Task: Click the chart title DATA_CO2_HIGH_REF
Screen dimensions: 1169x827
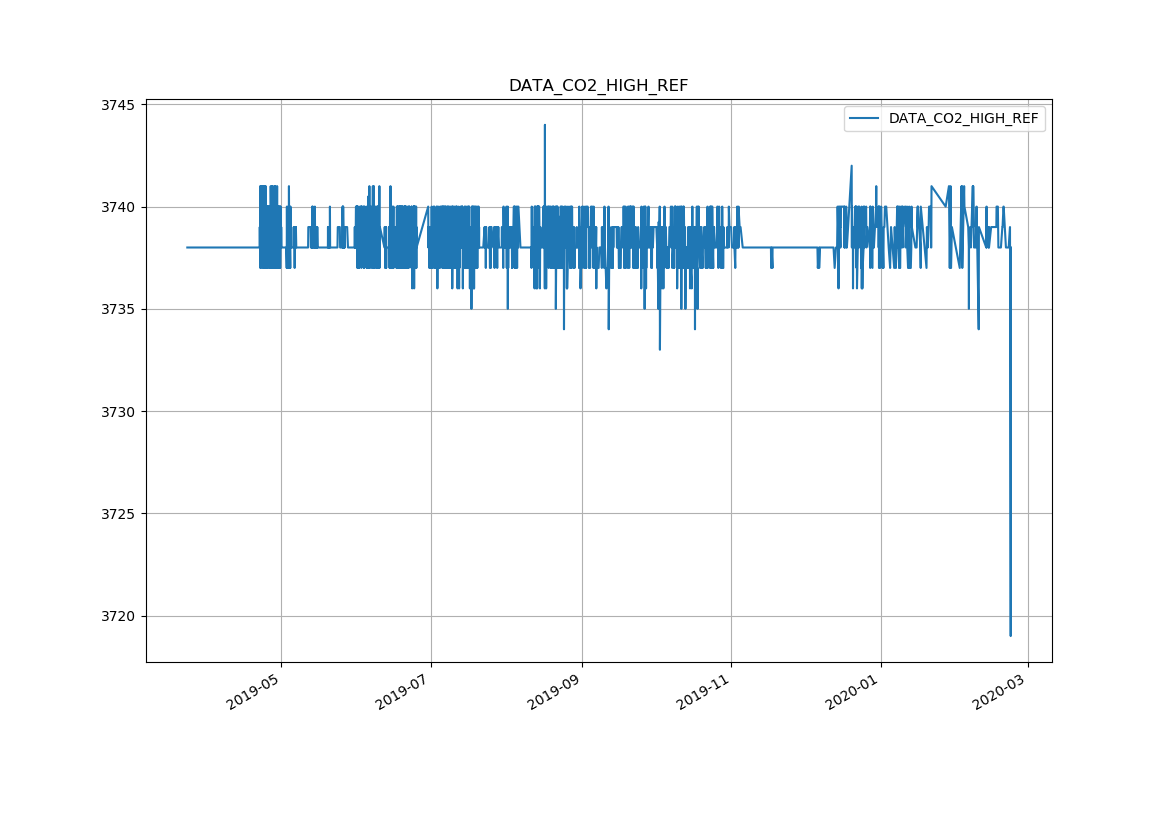Action: point(598,86)
